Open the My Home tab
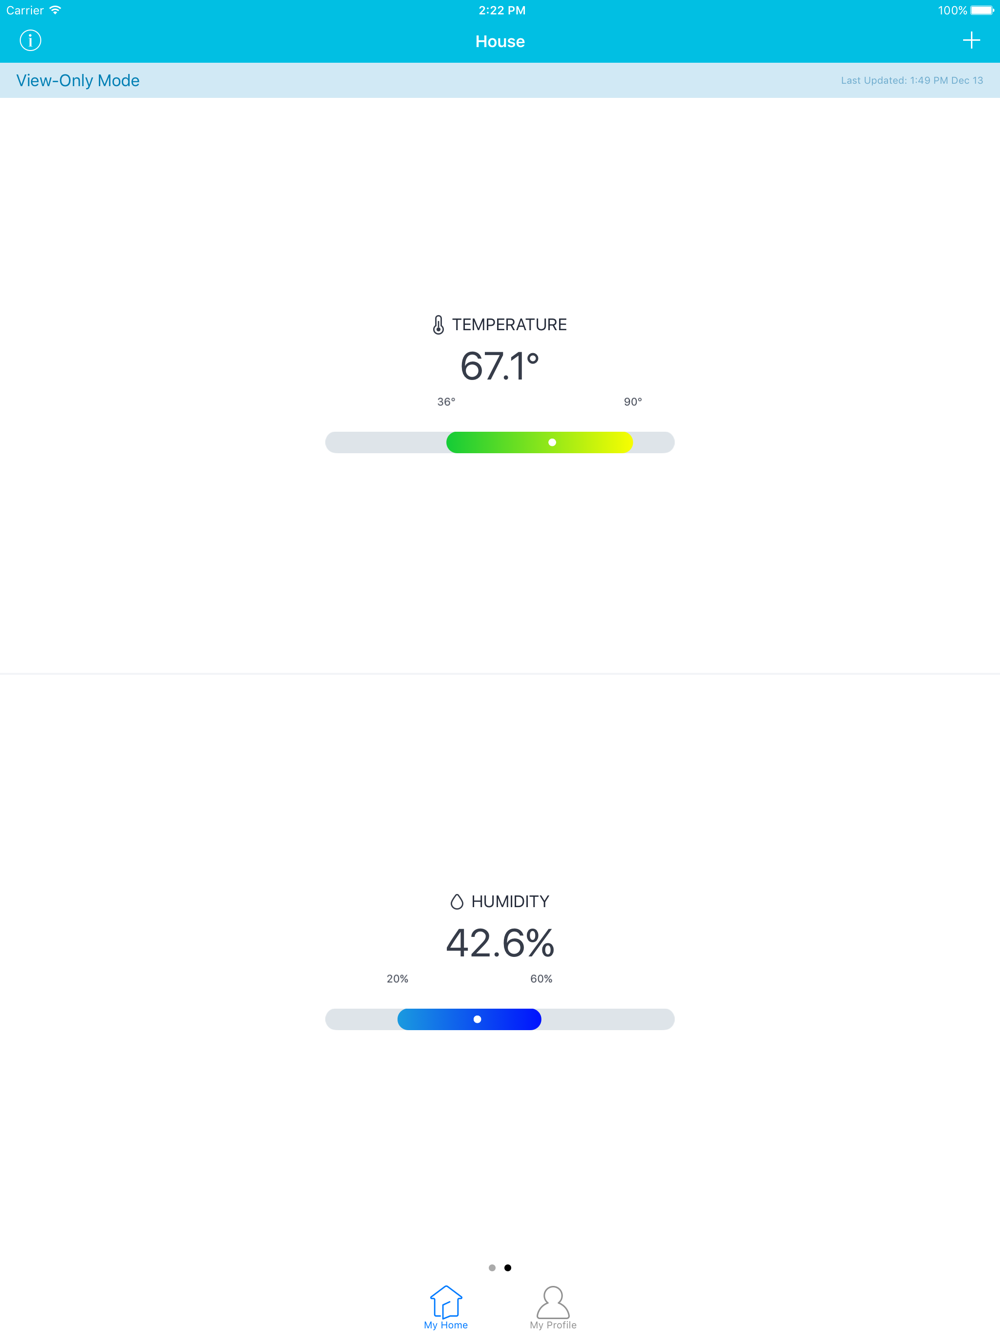 (446, 1307)
